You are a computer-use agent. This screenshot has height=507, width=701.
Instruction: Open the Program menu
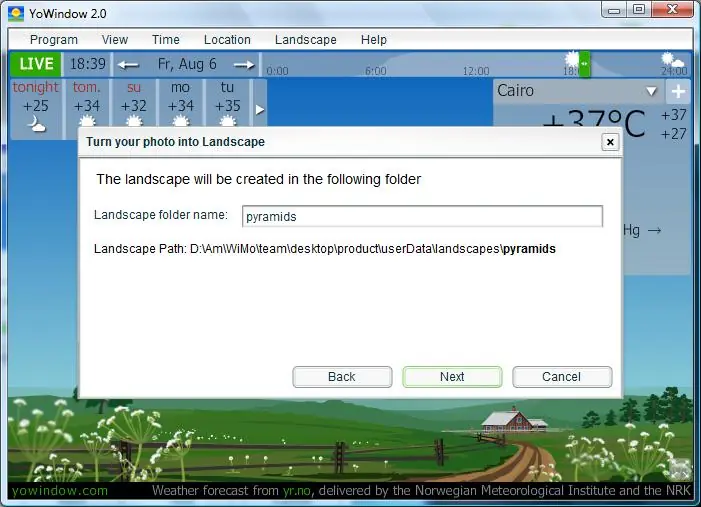(54, 40)
